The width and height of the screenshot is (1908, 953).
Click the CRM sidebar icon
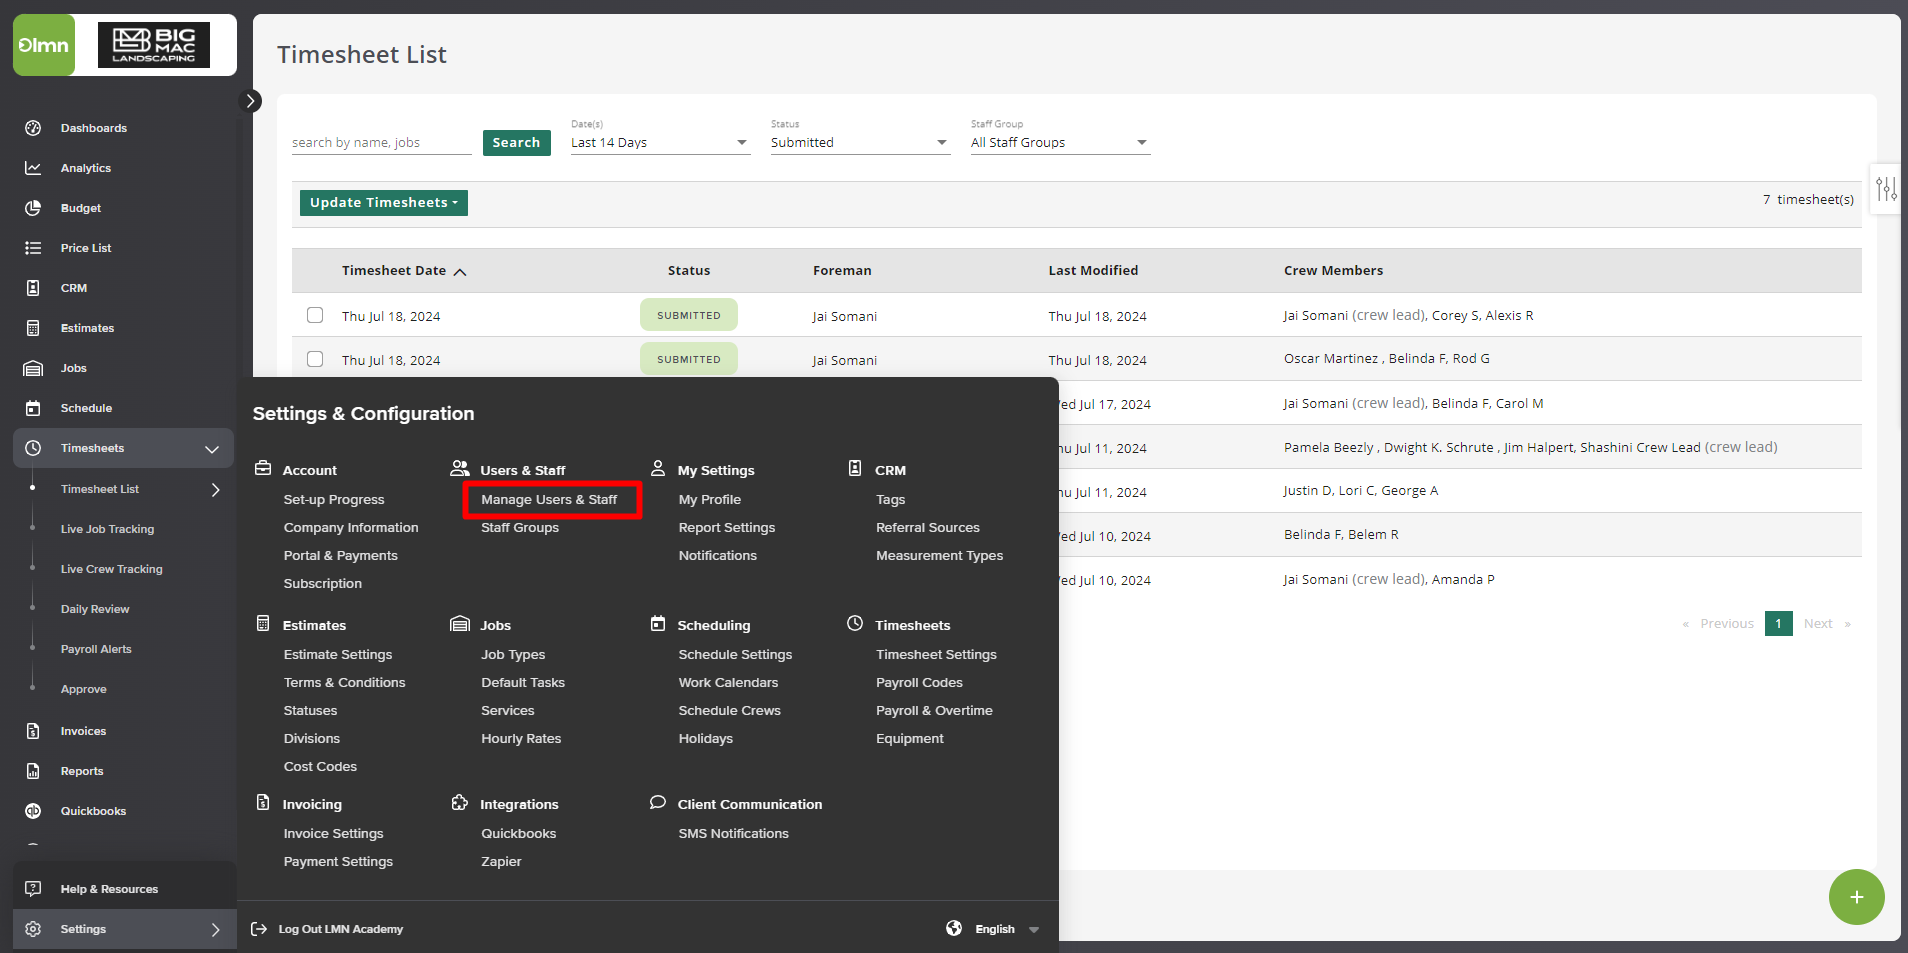[33, 288]
